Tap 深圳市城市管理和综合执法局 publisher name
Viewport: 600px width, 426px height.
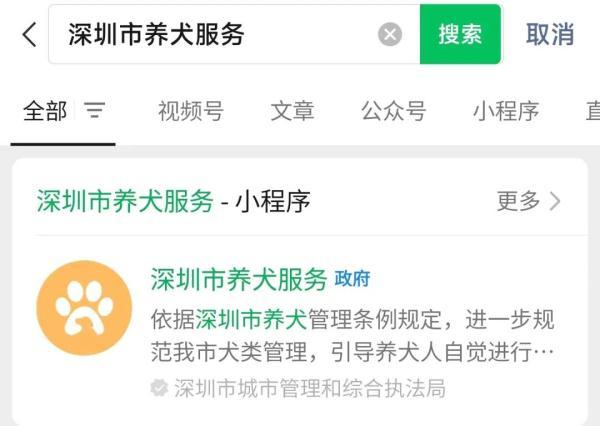click(x=310, y=388)
